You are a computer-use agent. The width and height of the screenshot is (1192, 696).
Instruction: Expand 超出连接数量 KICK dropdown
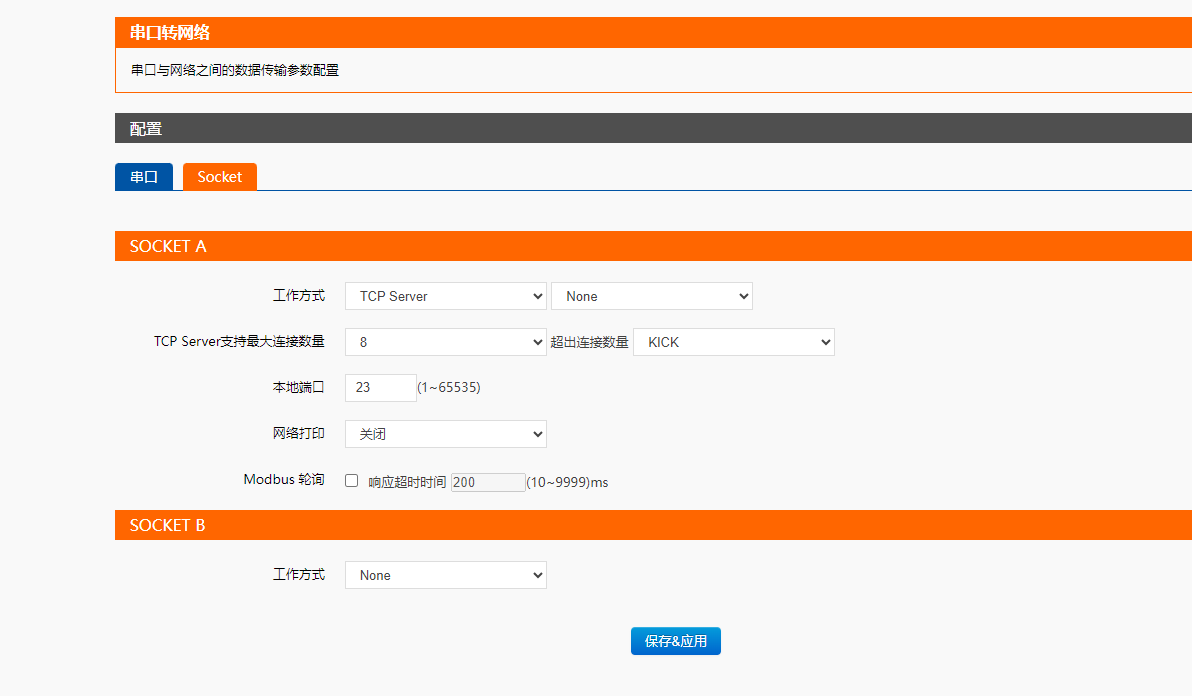click(x=733, y=342)
